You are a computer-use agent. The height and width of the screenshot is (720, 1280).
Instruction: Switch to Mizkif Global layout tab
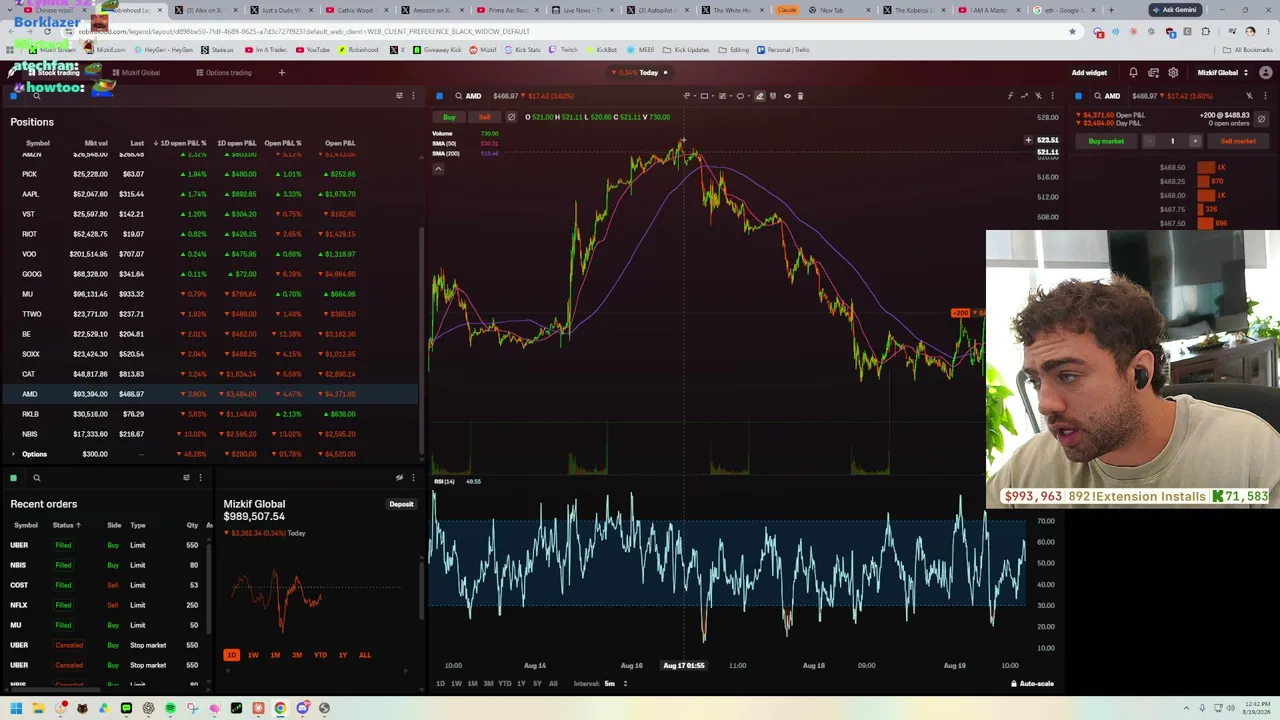136,73
